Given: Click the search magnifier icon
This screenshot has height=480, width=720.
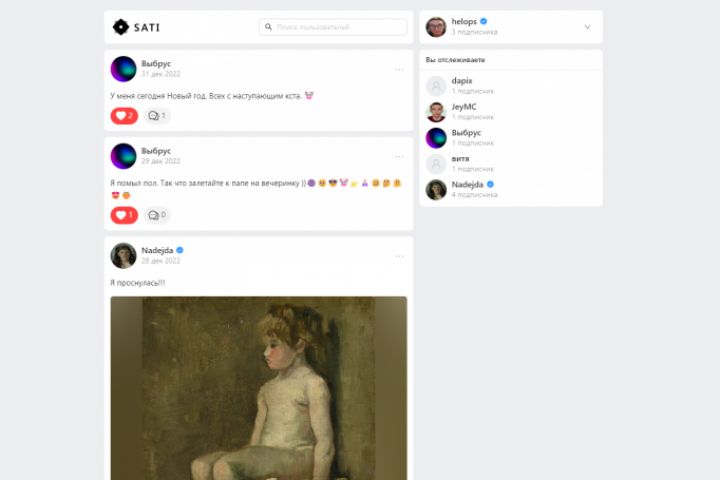Looking at the screenshot, I should (x=269, y=27).
